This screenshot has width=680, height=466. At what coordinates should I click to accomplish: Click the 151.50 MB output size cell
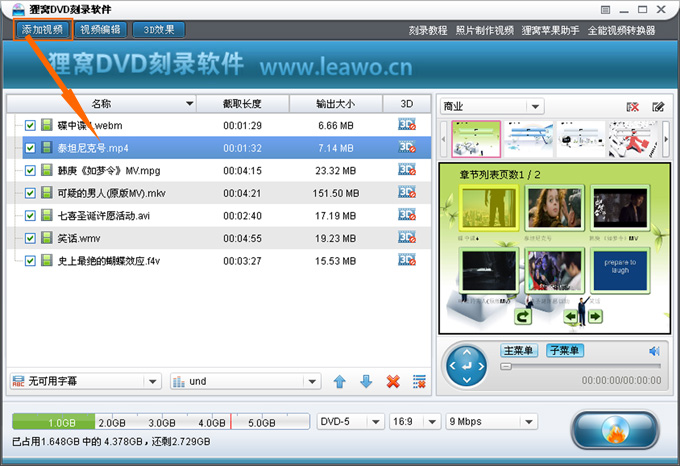point(336,193)
